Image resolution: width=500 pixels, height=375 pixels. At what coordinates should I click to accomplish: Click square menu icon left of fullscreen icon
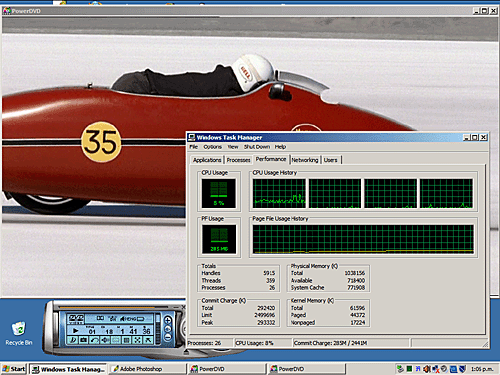[126, 340]
